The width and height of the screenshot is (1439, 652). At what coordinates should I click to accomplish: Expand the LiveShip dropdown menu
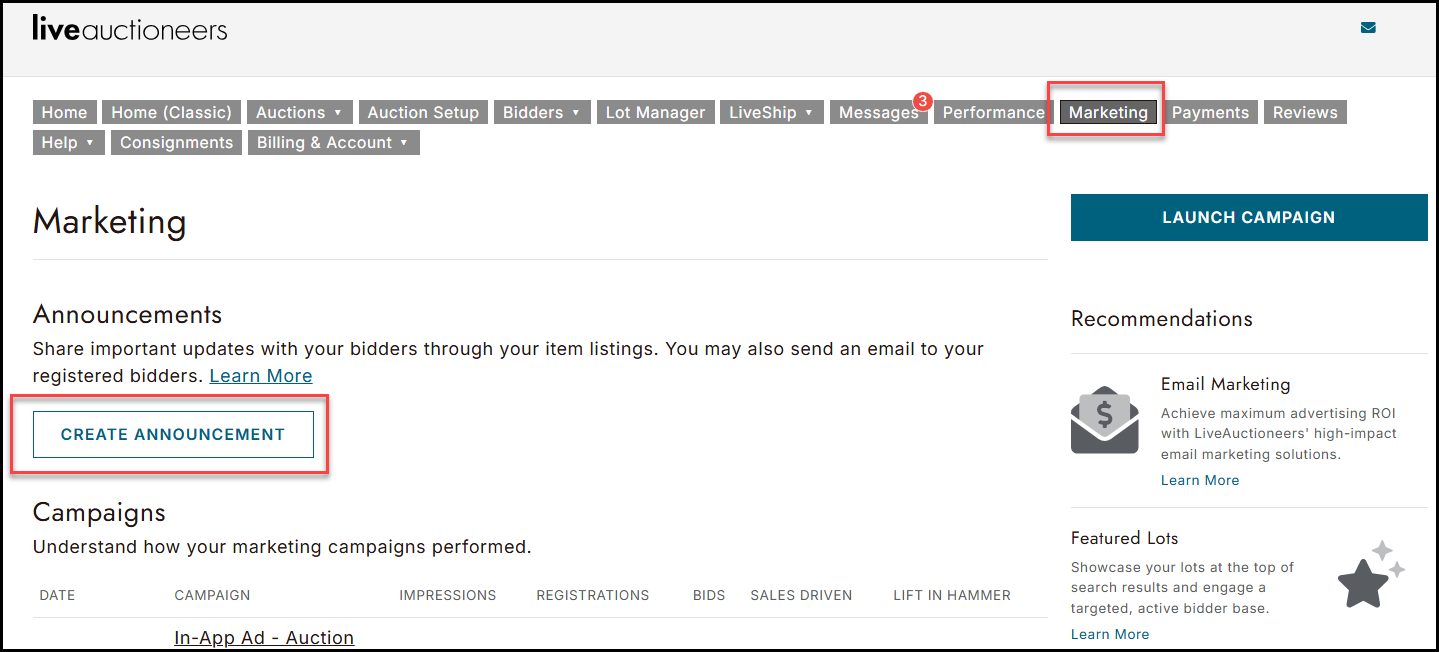pyautogui.click(x=772, y=112)
